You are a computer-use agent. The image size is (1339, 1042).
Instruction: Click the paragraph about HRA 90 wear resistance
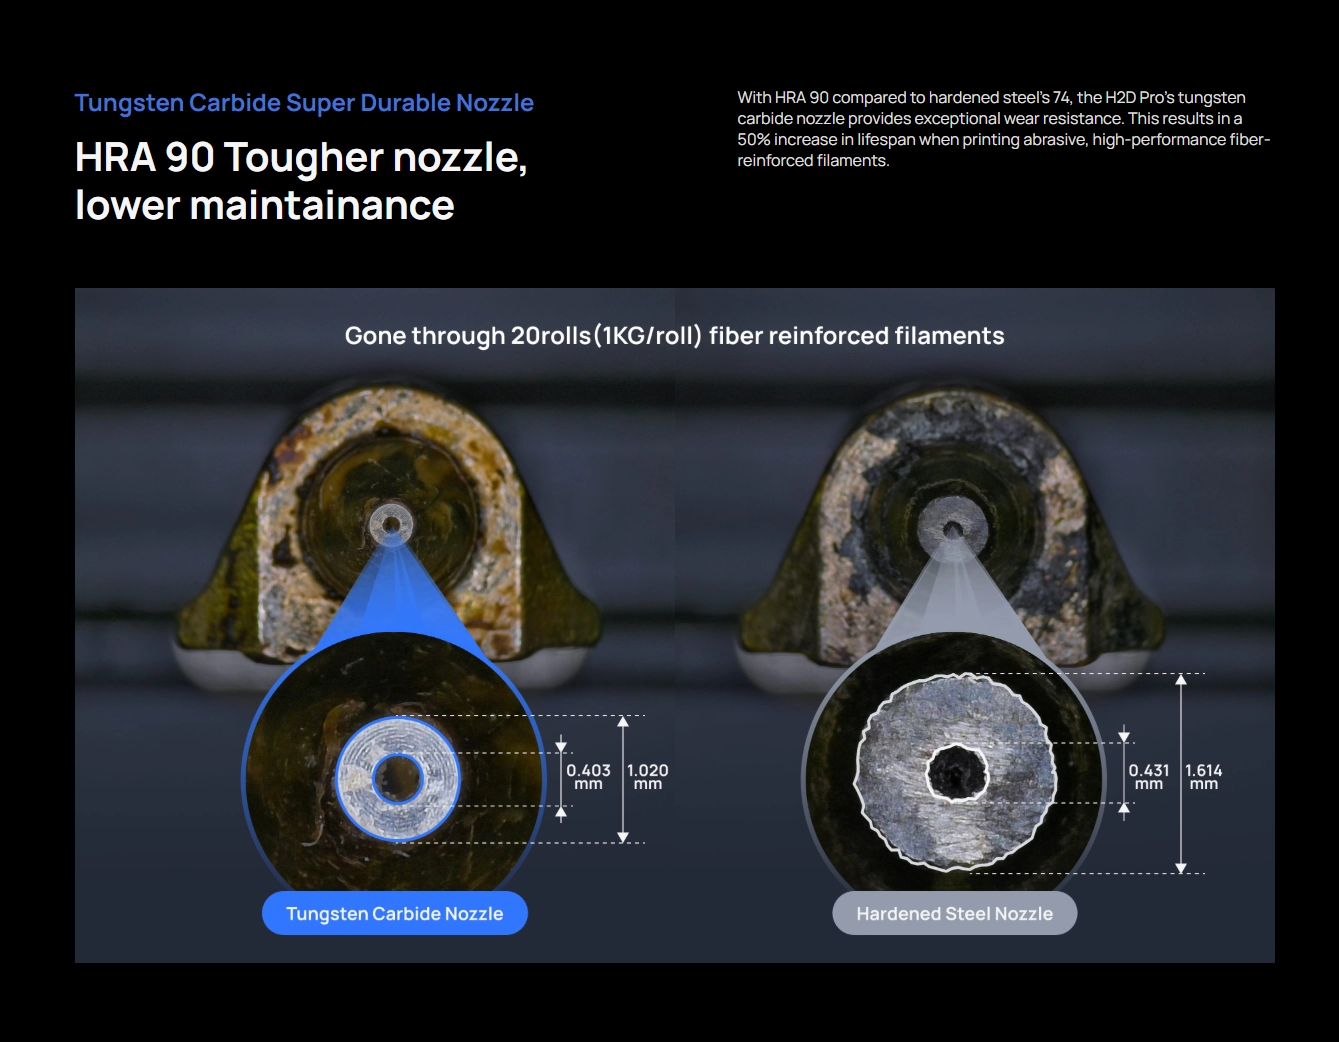click(1003, 129)
